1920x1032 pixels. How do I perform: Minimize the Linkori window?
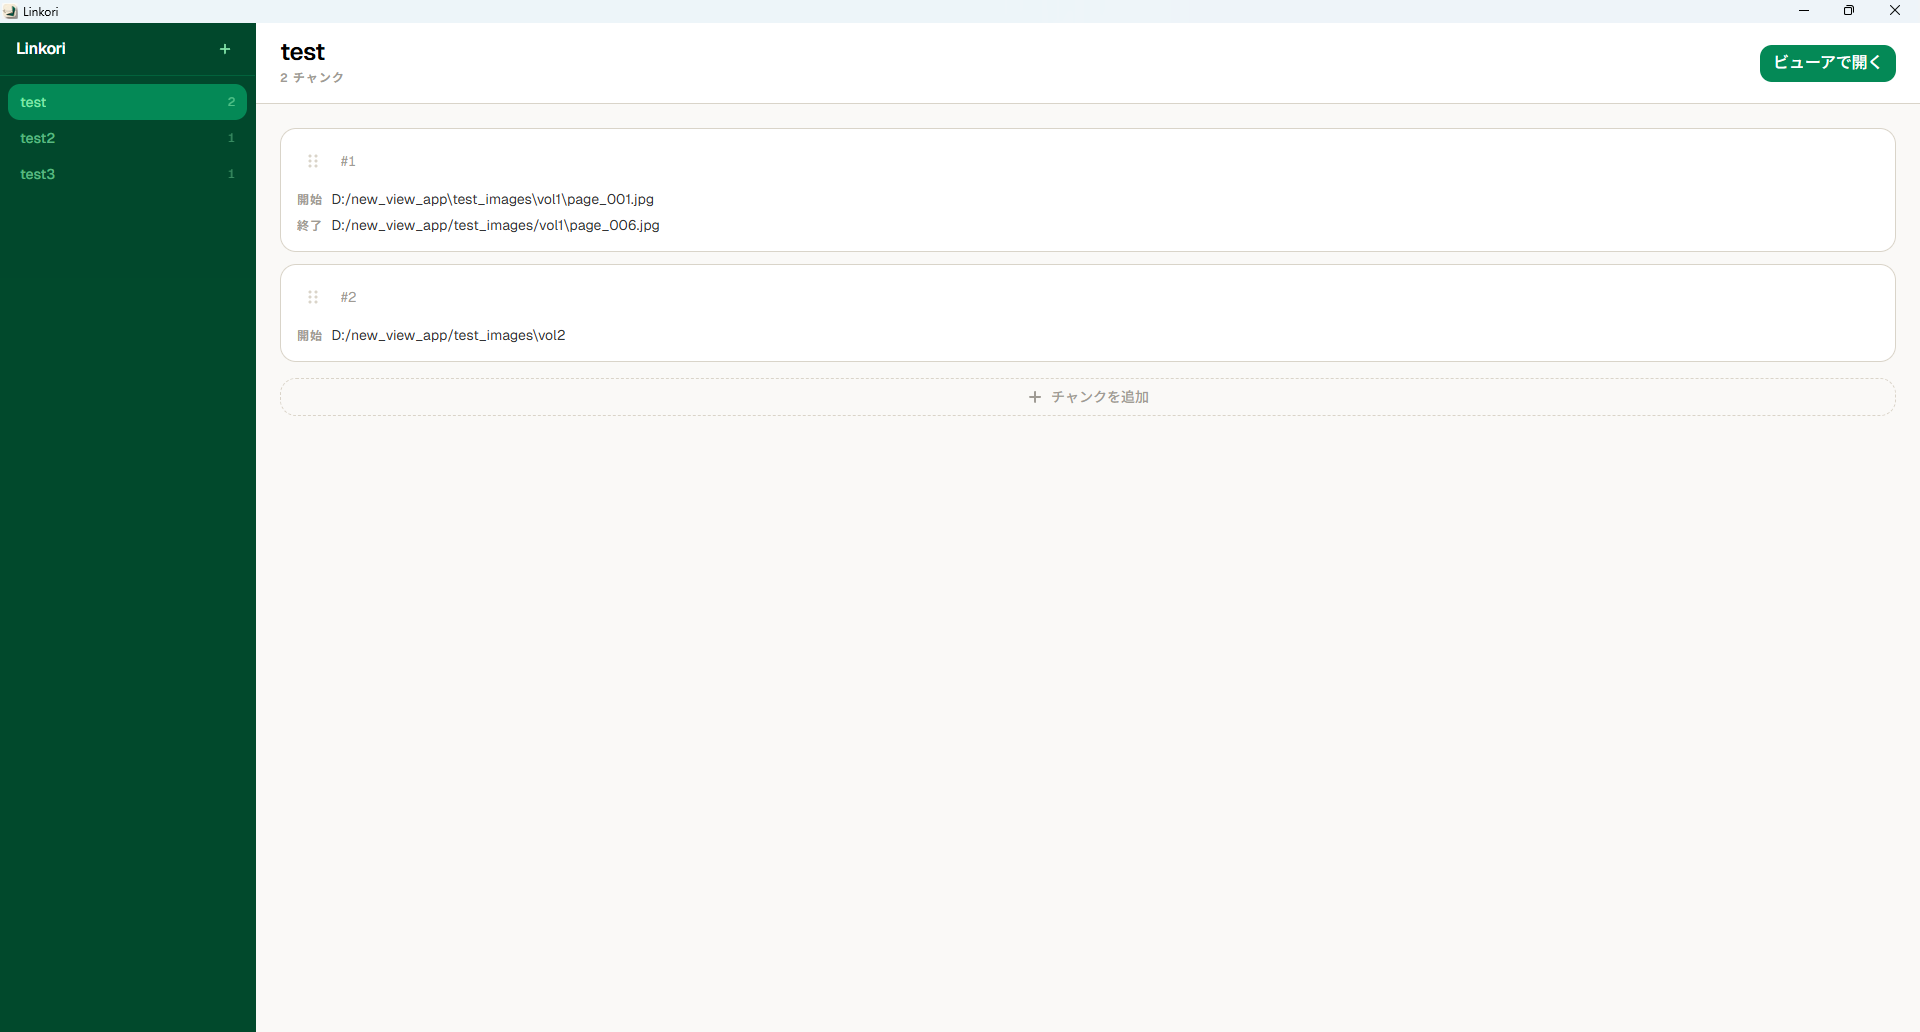tap(1804, 11)
